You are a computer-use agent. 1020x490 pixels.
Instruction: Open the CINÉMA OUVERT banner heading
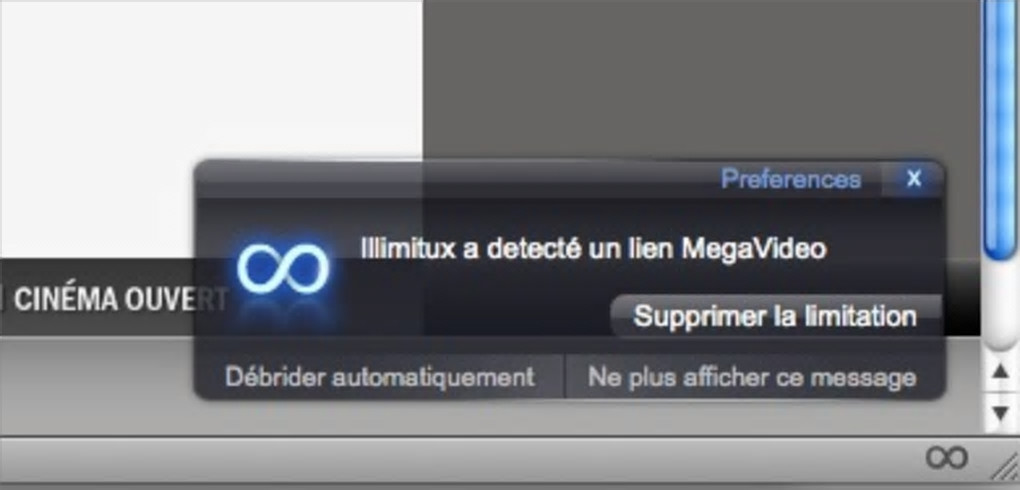[x=120, y=299]
